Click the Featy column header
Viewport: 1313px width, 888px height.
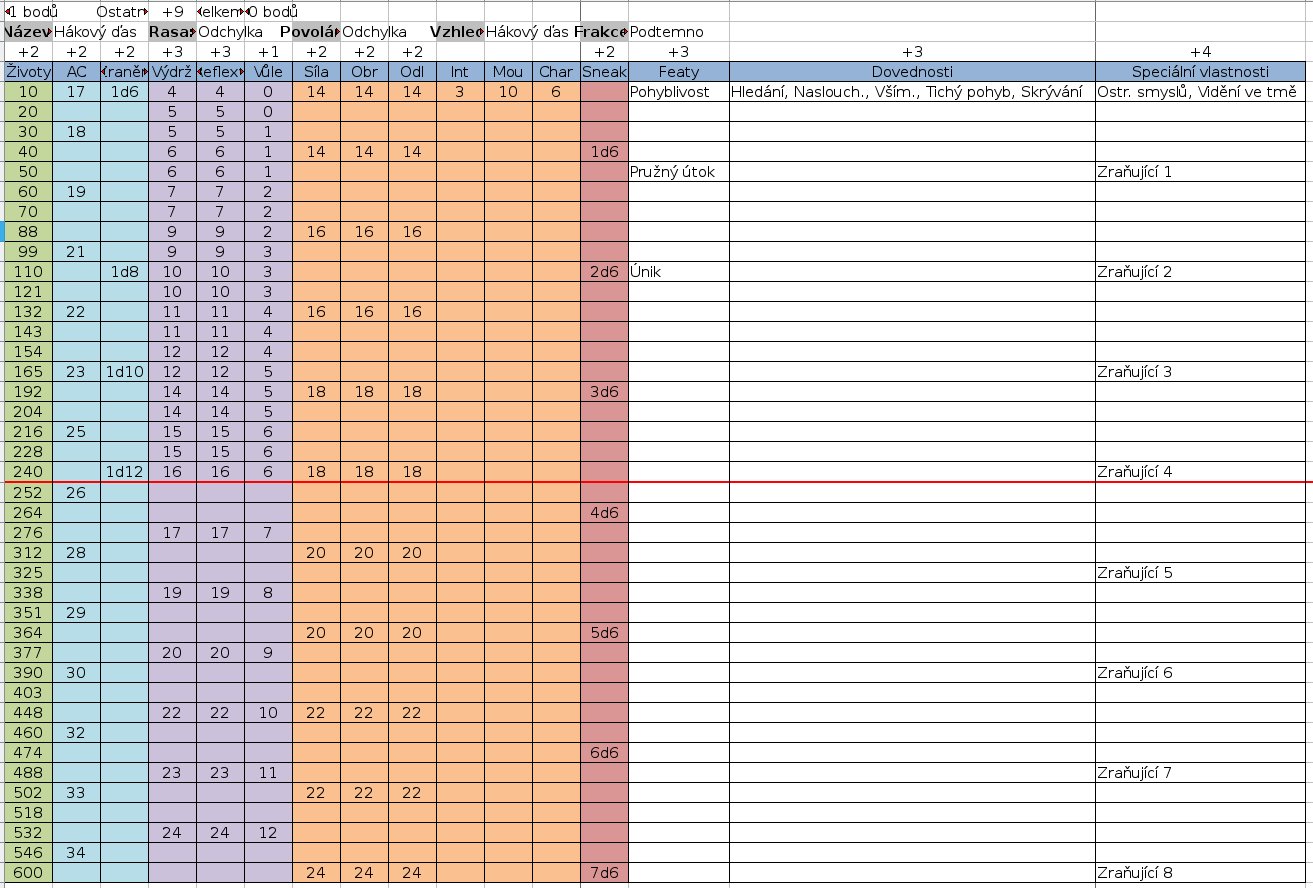[678, 72]
